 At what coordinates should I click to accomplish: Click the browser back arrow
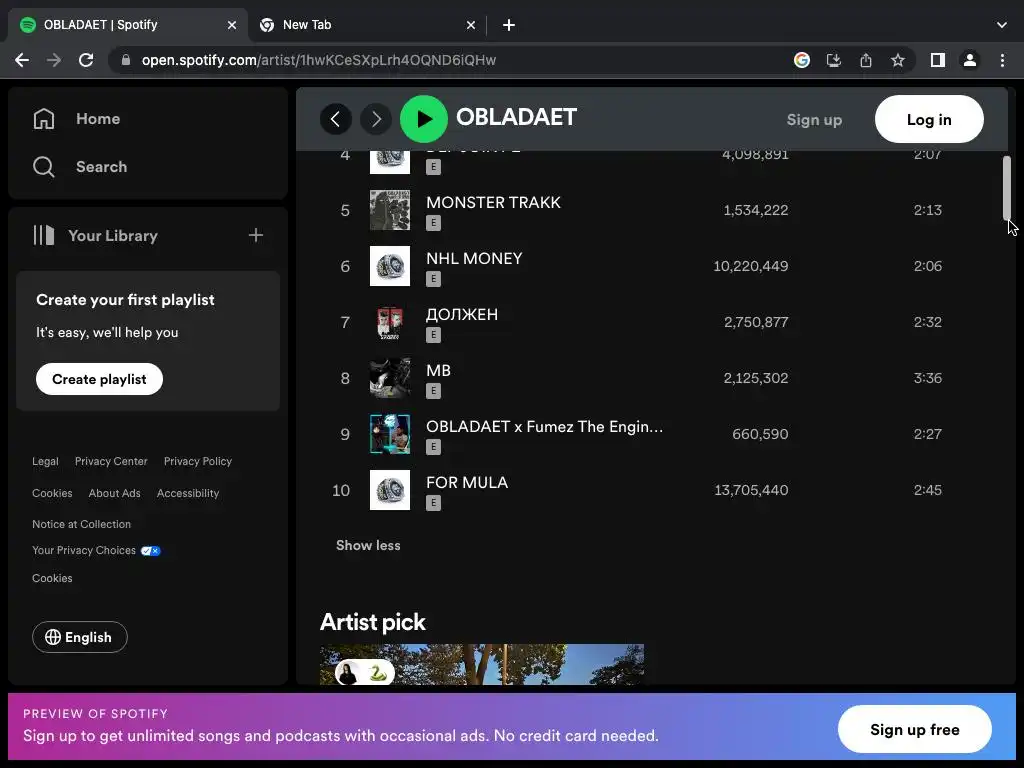pos(22,60)
